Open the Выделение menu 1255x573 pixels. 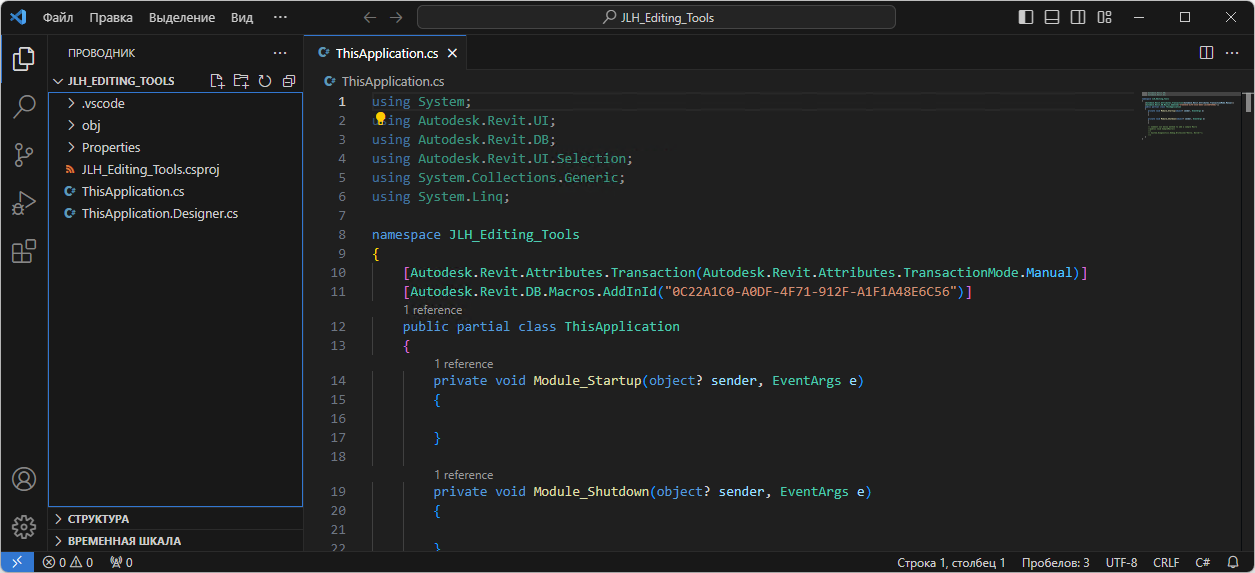tap(181, 17)
